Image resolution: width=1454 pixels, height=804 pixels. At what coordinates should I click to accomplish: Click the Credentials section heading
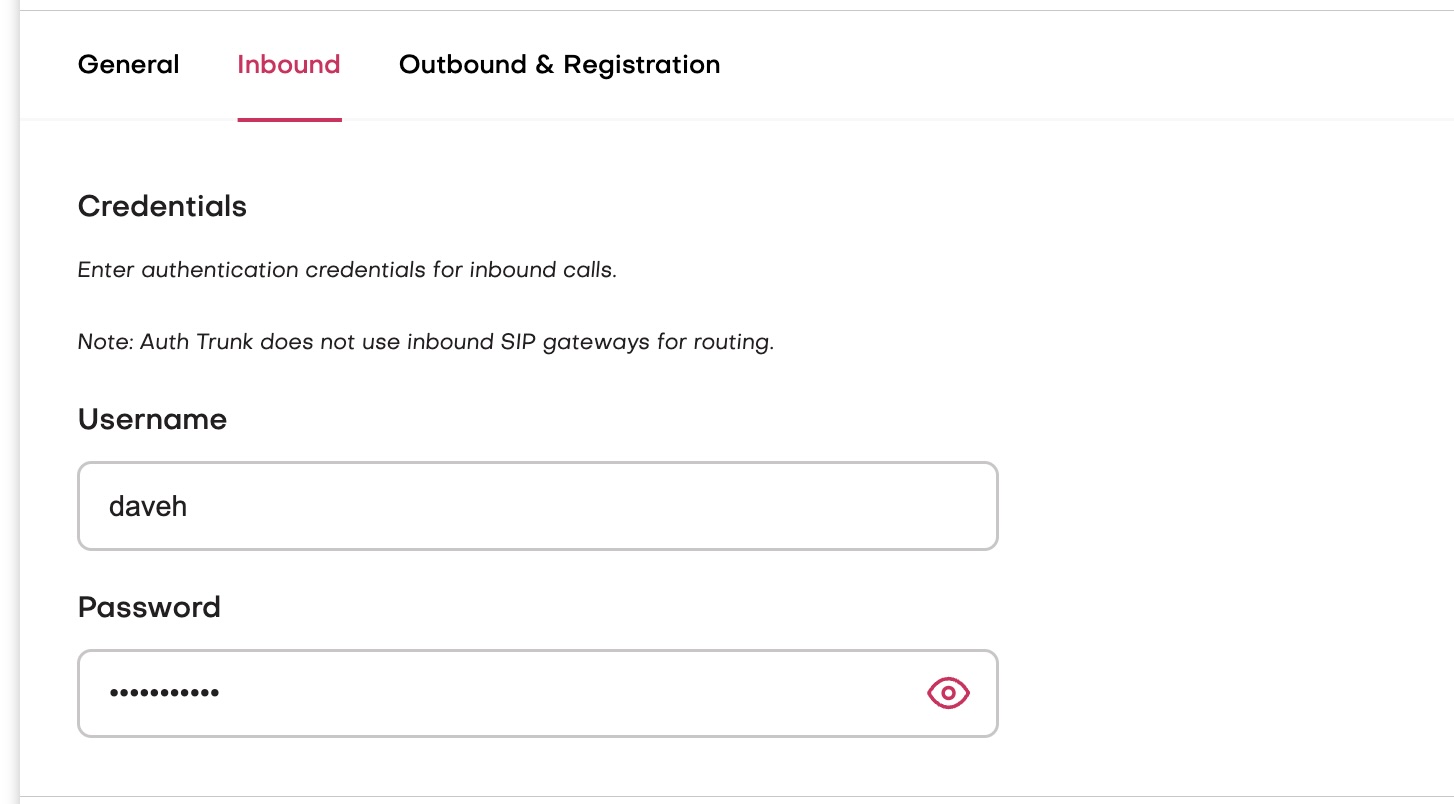[x=162, y=207]
